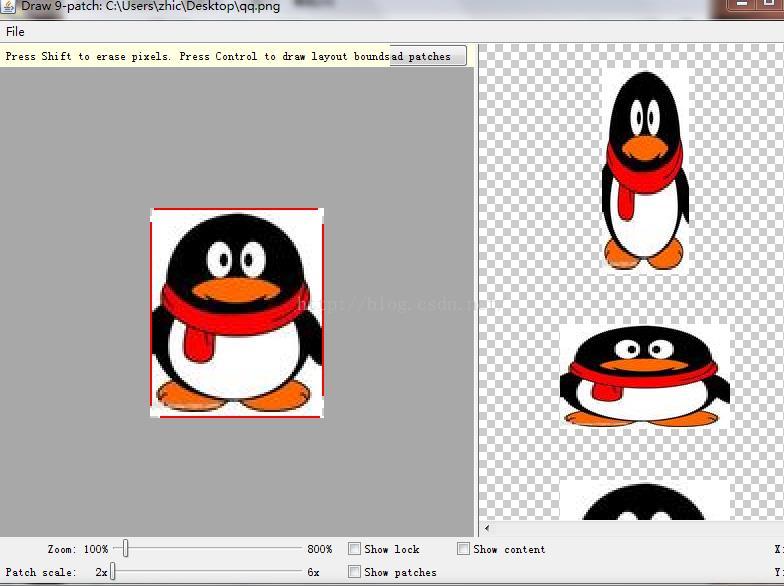
Task: Click the 2x patch scale label
Action: [101, 572]
